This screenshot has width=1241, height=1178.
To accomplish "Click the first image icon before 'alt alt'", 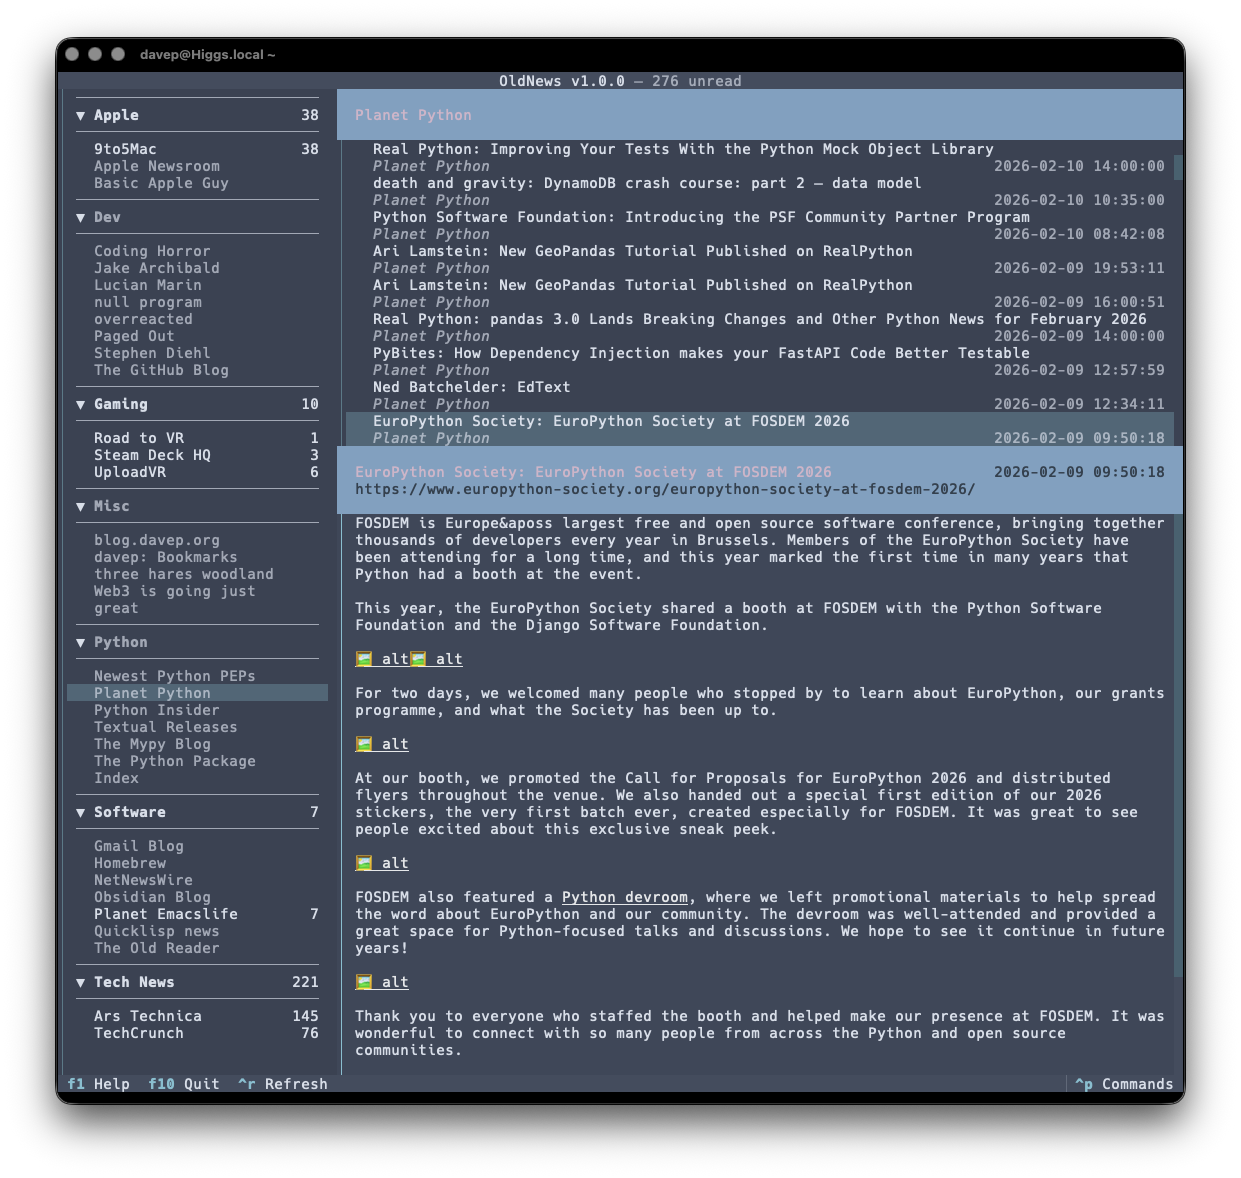I will pyautogui.click(x=364, y=659).
